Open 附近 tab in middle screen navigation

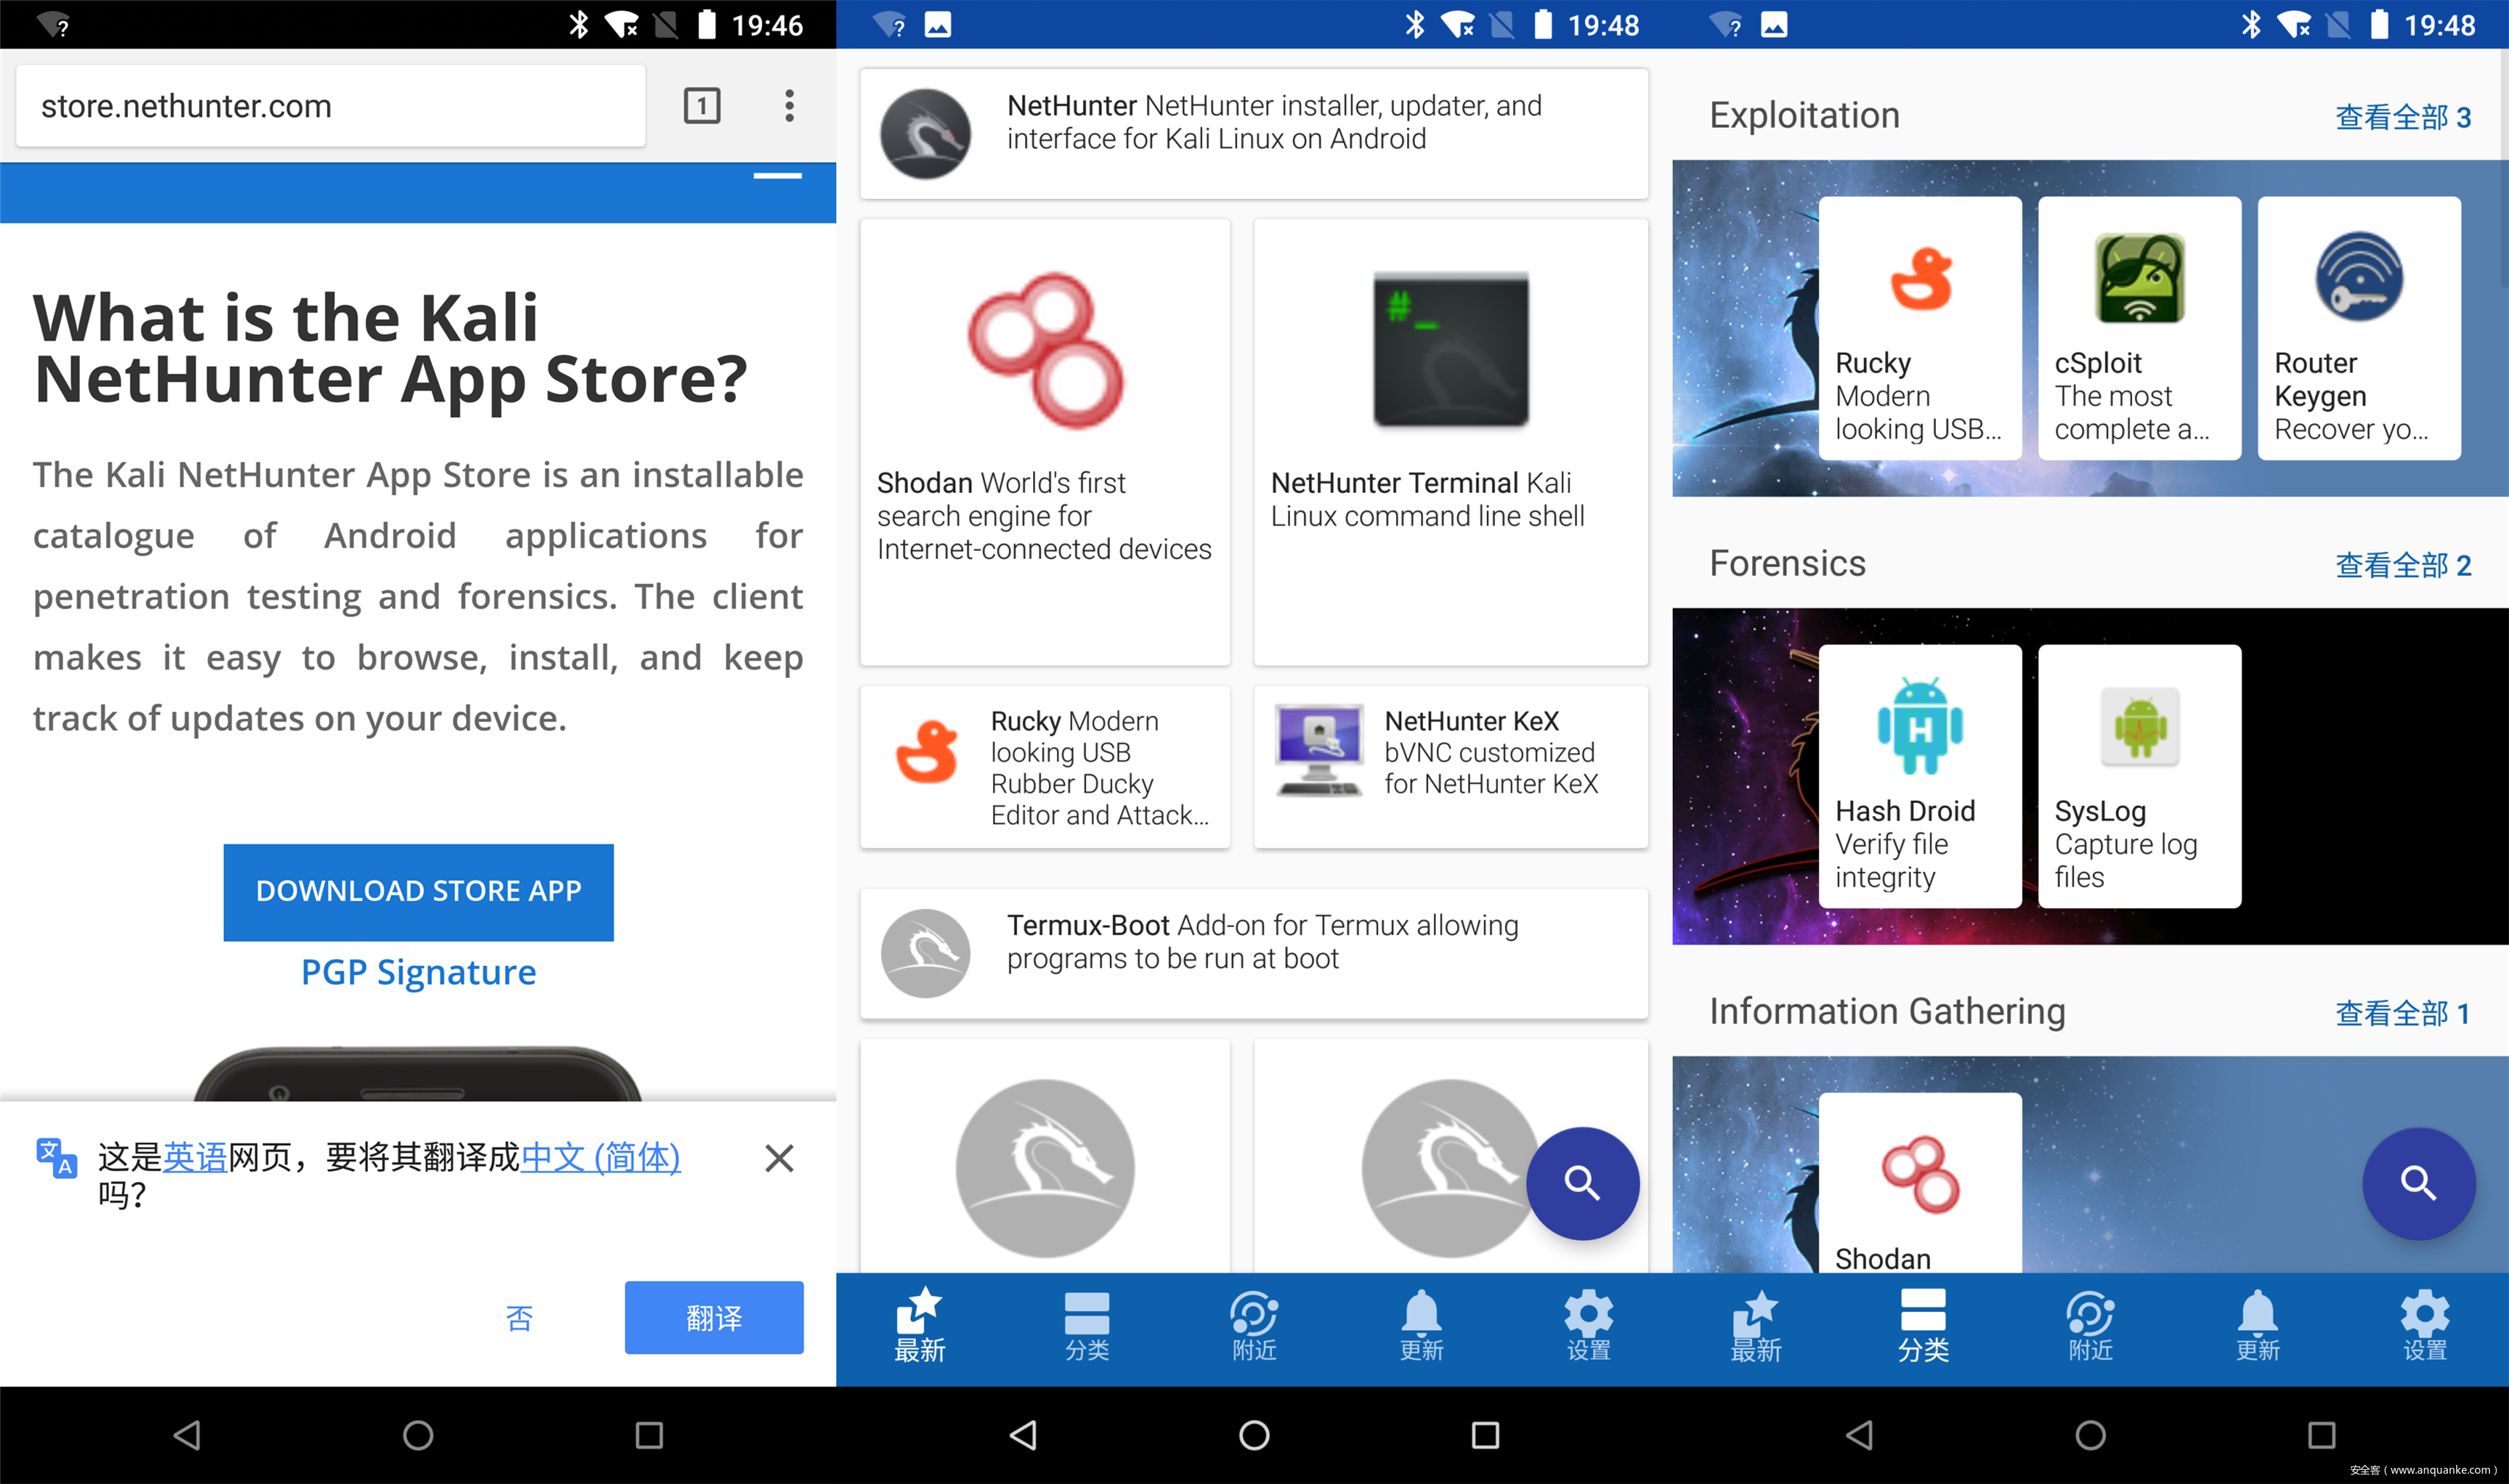tap(1254, 1327)
